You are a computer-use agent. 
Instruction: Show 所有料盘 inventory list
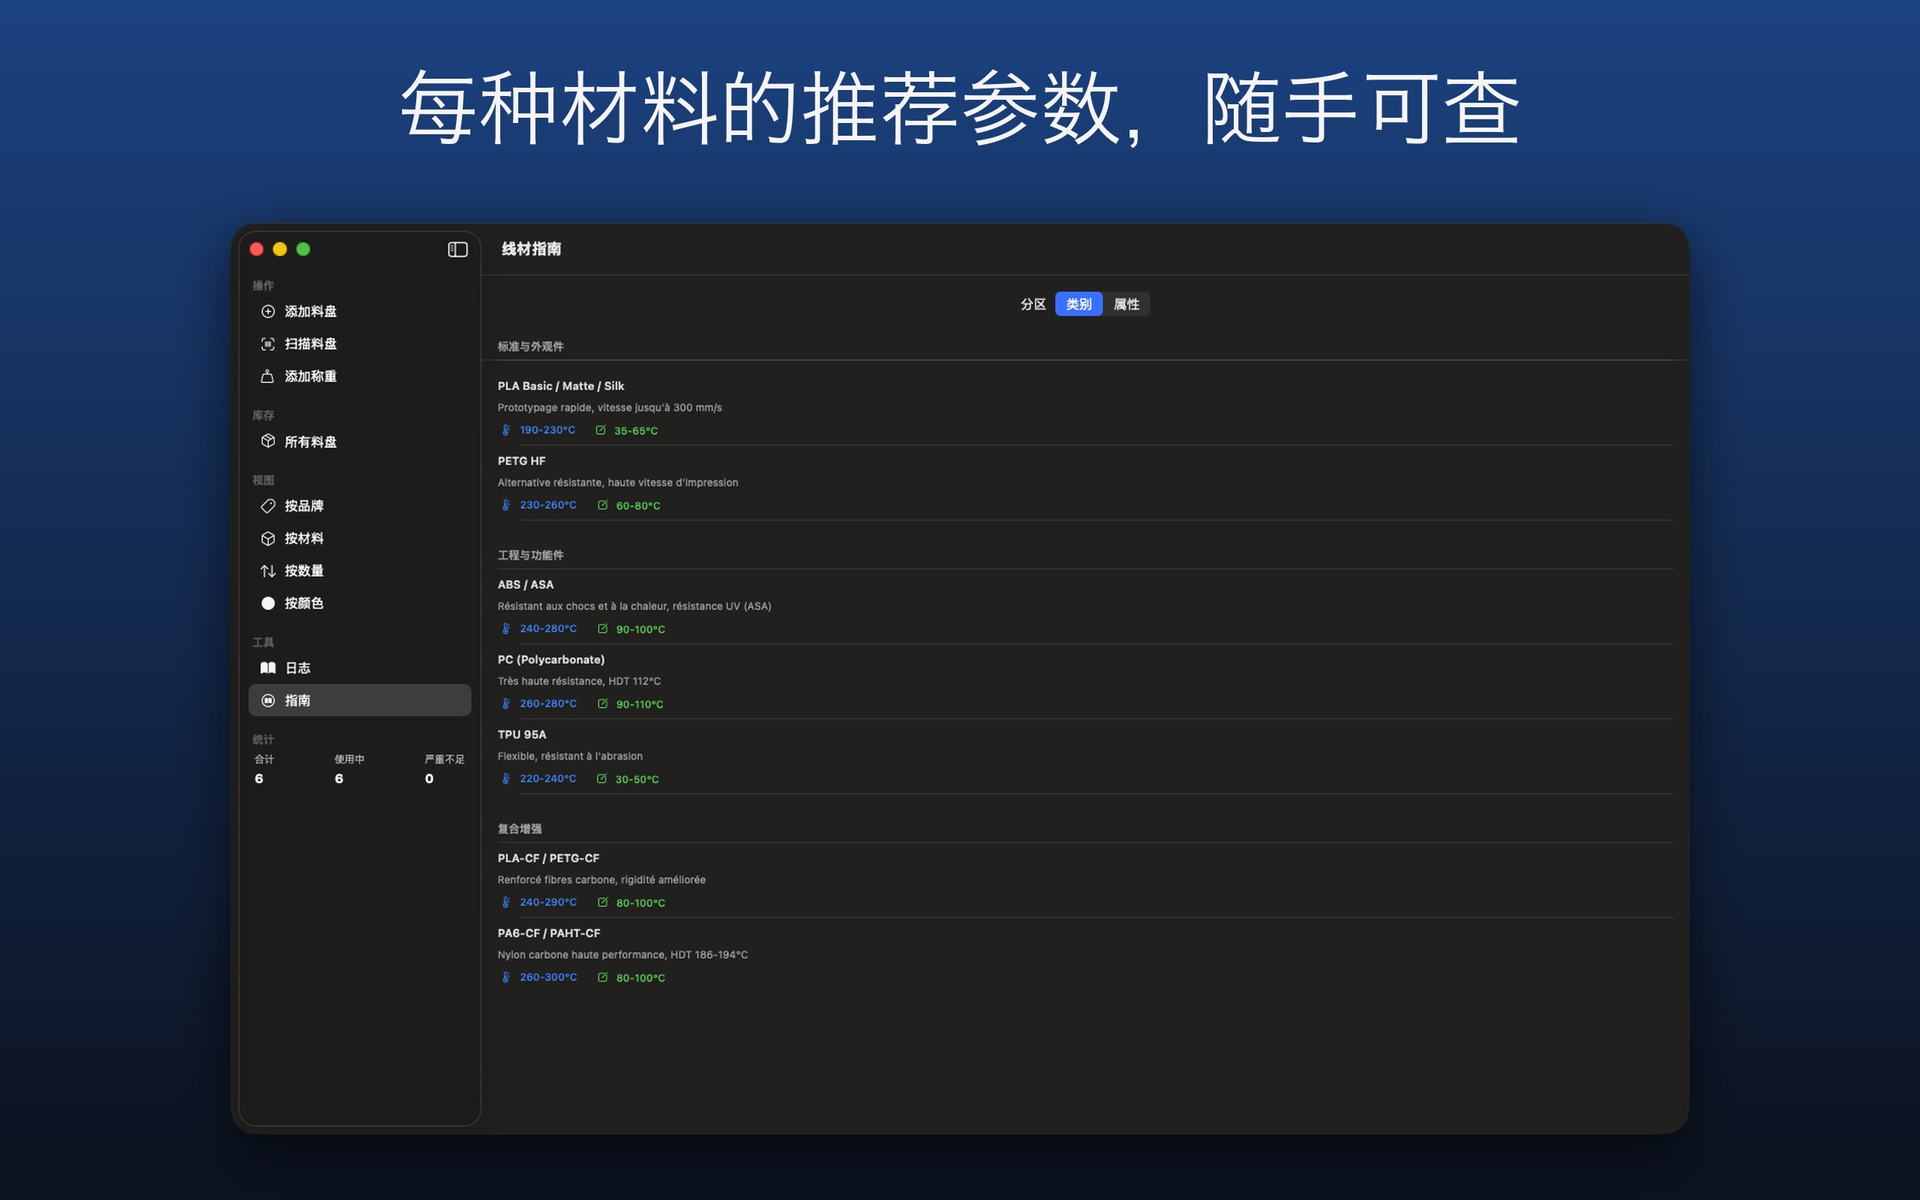pyautogui.click(x=360, y=441)
